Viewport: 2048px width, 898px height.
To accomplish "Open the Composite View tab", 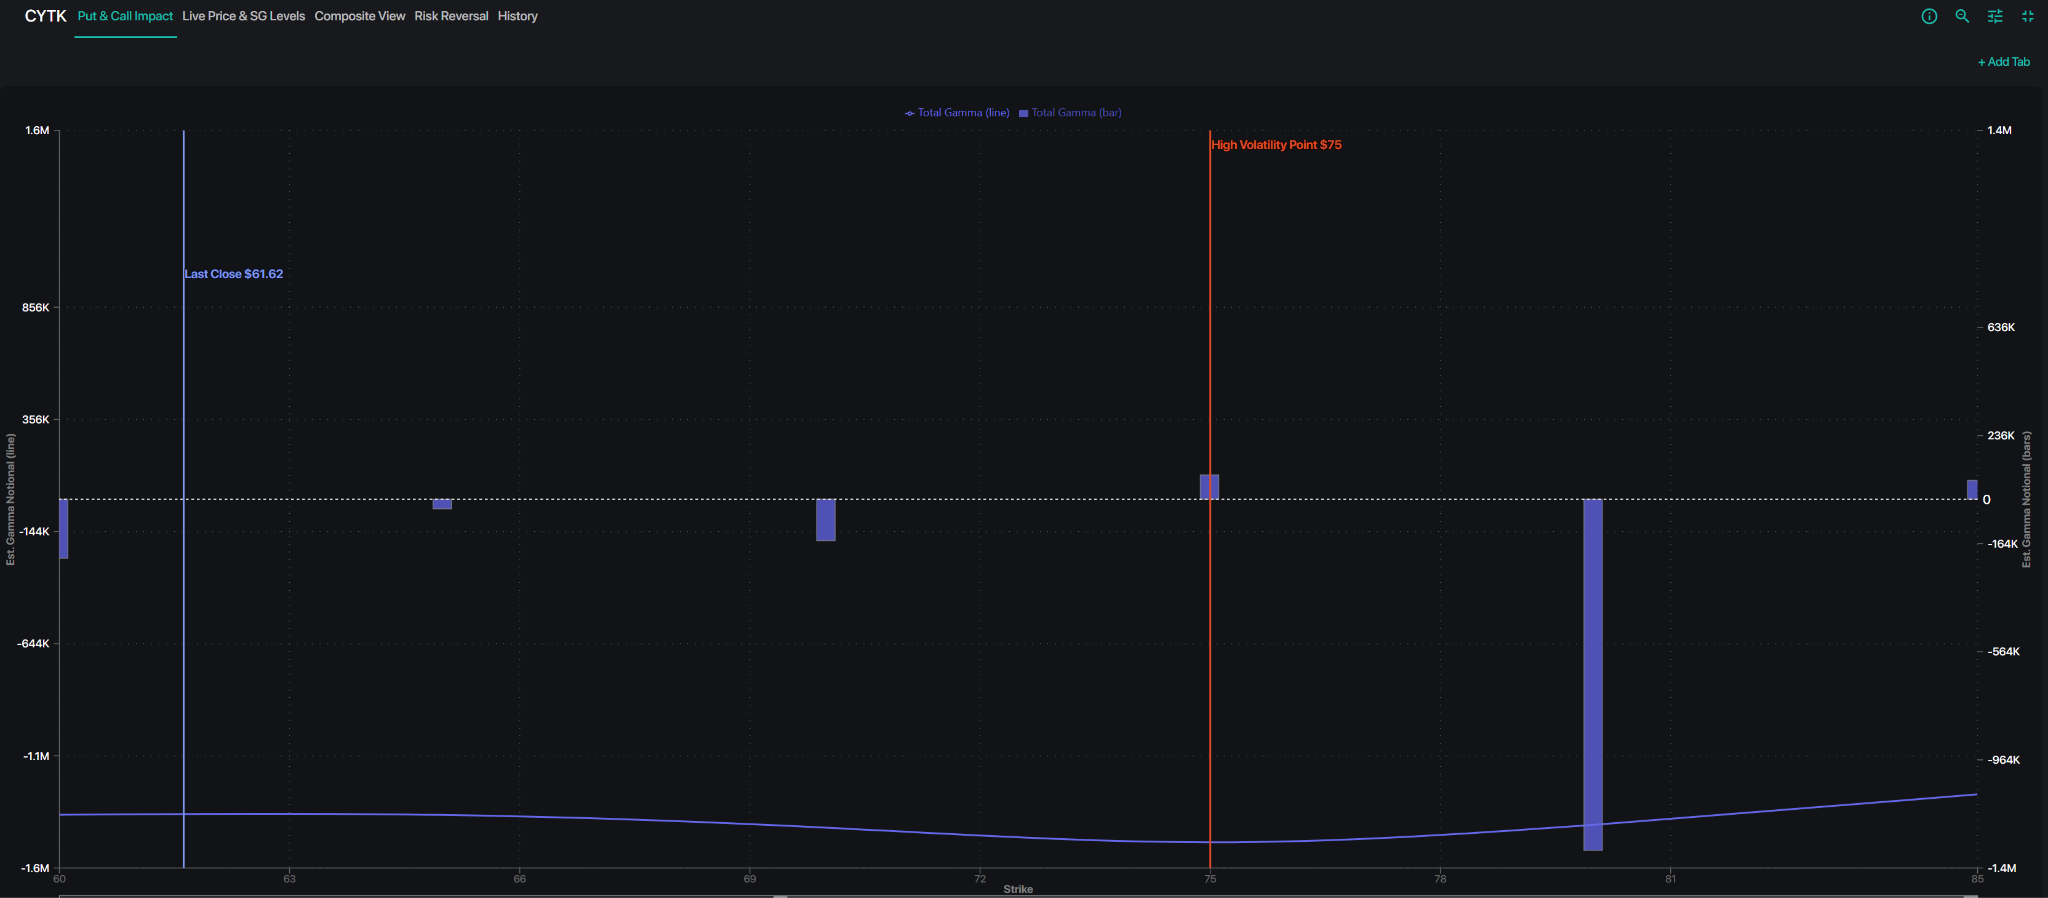I will tap(359, 16).
